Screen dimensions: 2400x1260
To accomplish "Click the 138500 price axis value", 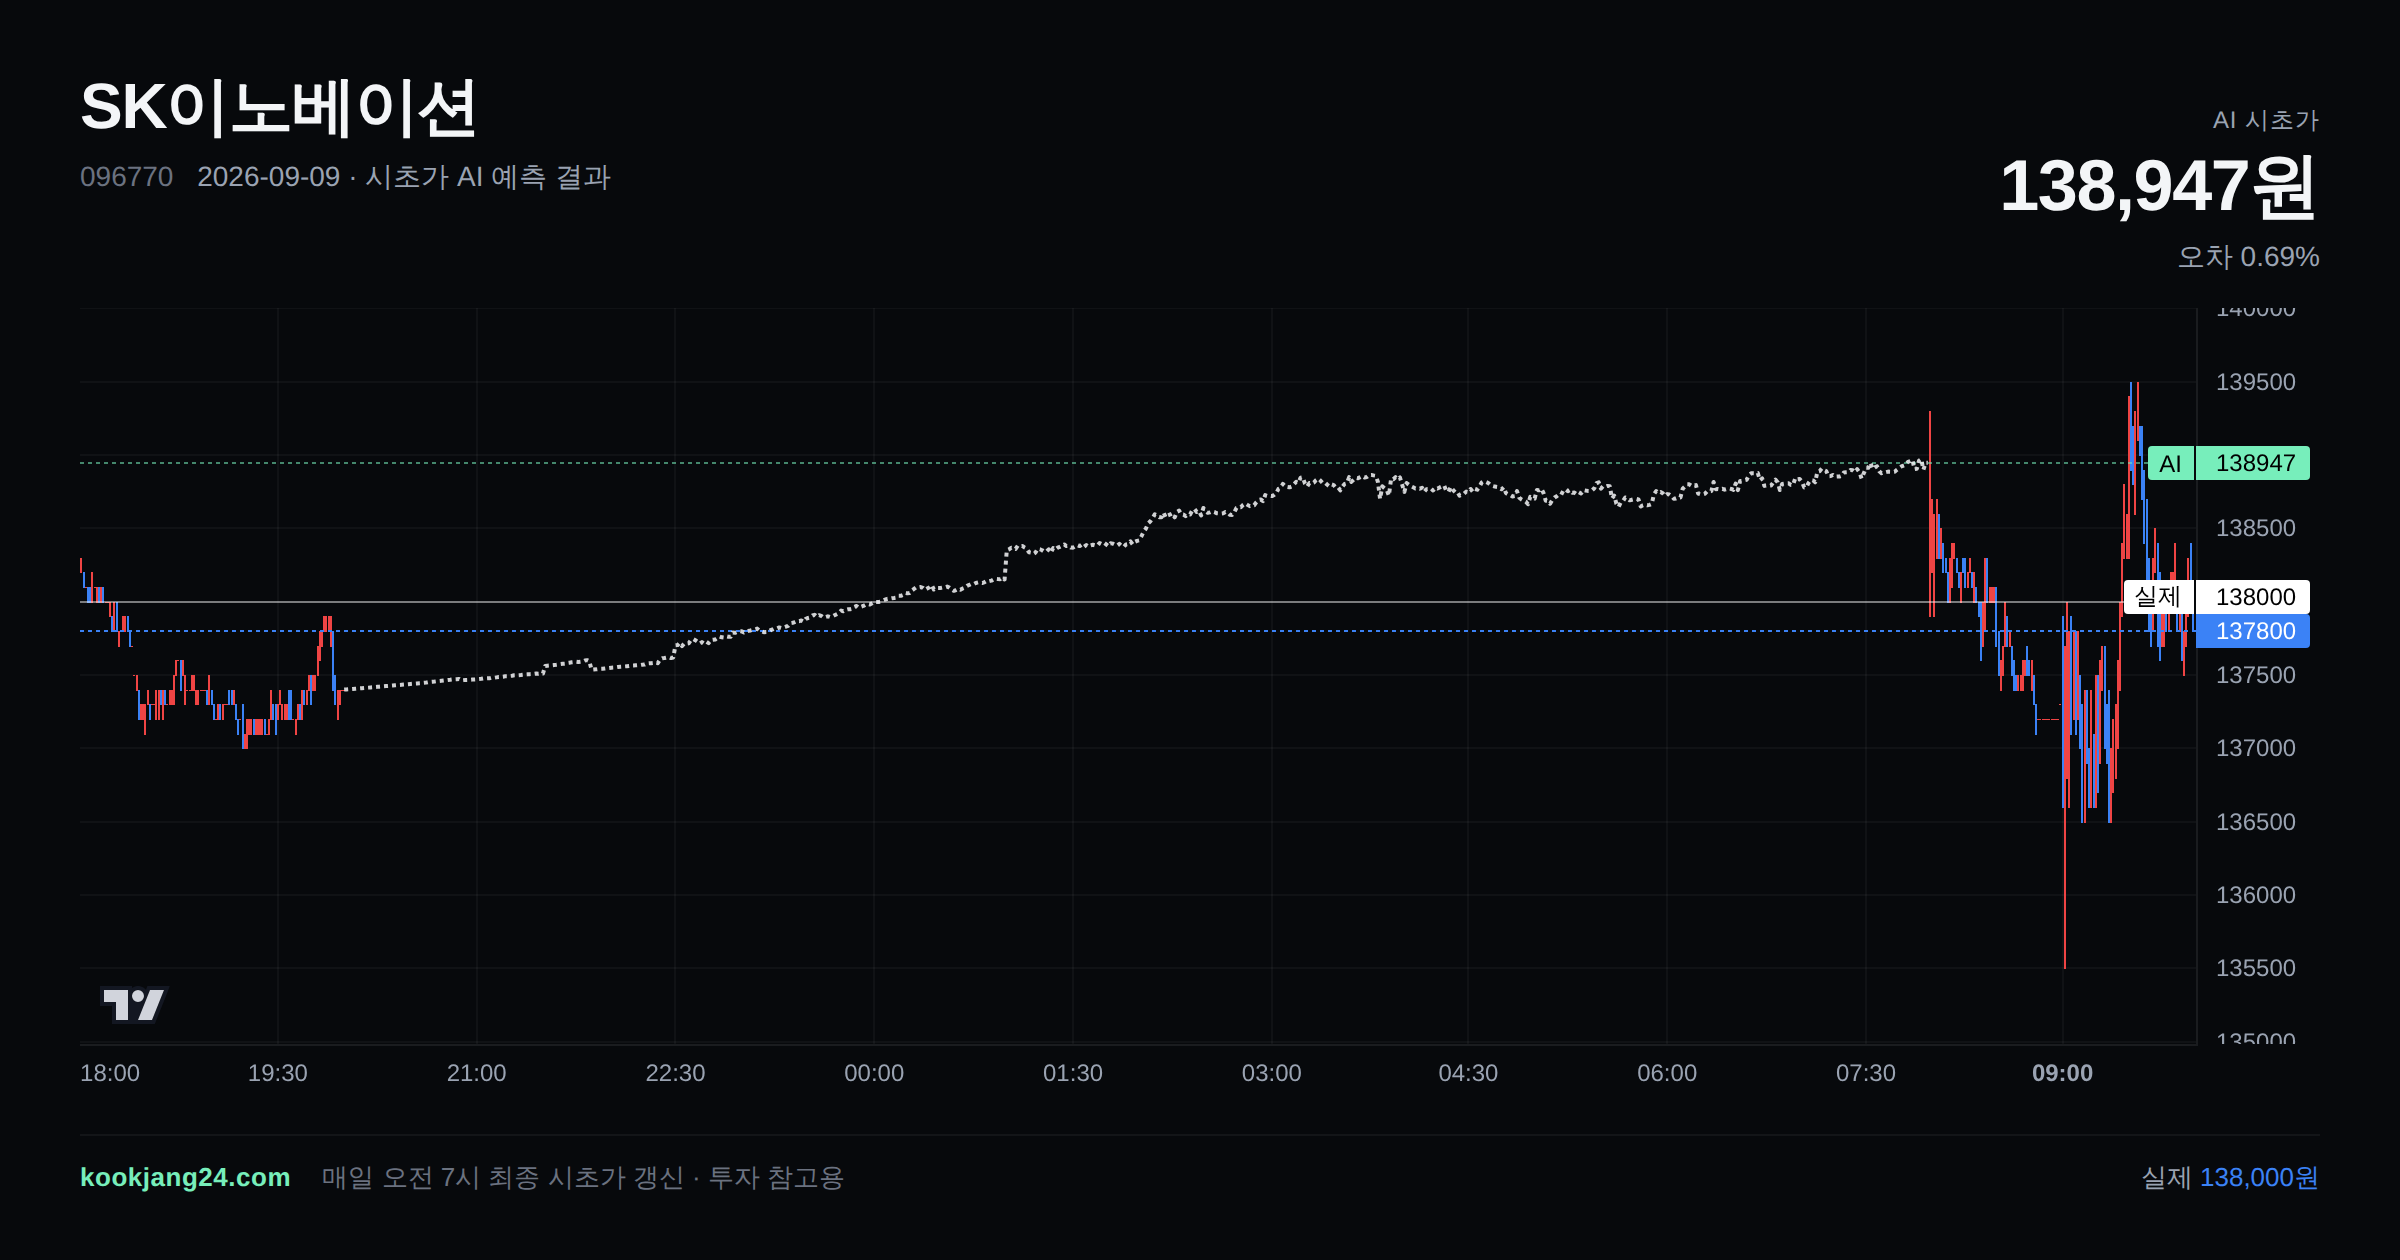I will (2255, 528).
